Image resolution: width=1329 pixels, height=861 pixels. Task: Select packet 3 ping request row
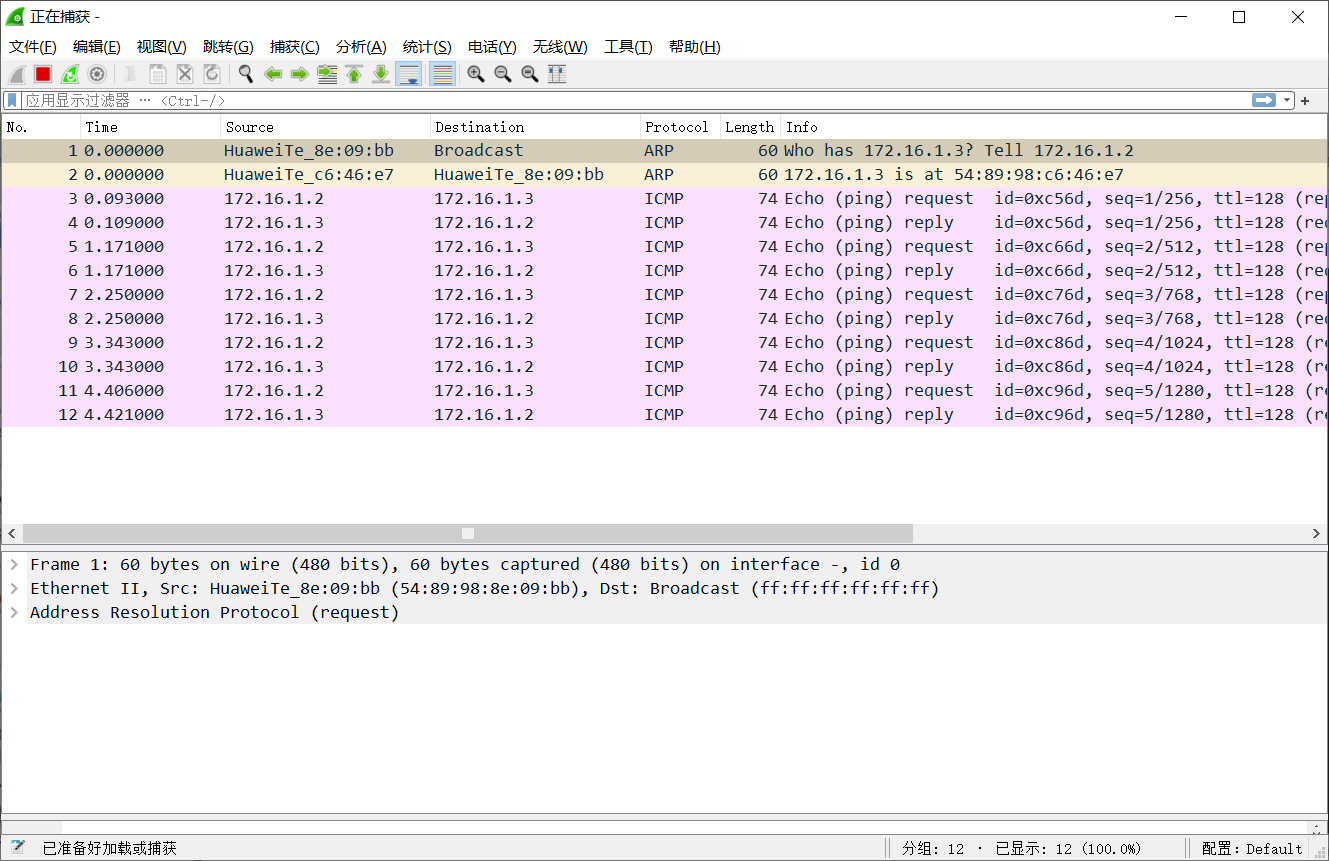tap(664, 198)
